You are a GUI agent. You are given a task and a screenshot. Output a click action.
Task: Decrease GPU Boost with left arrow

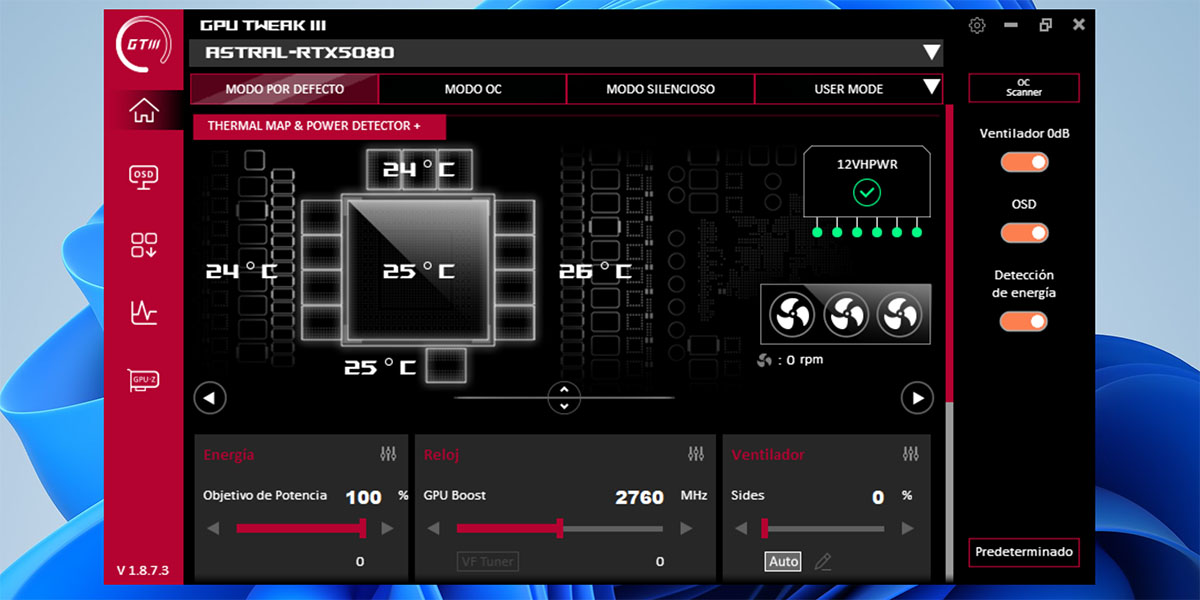tap(433, 528)
